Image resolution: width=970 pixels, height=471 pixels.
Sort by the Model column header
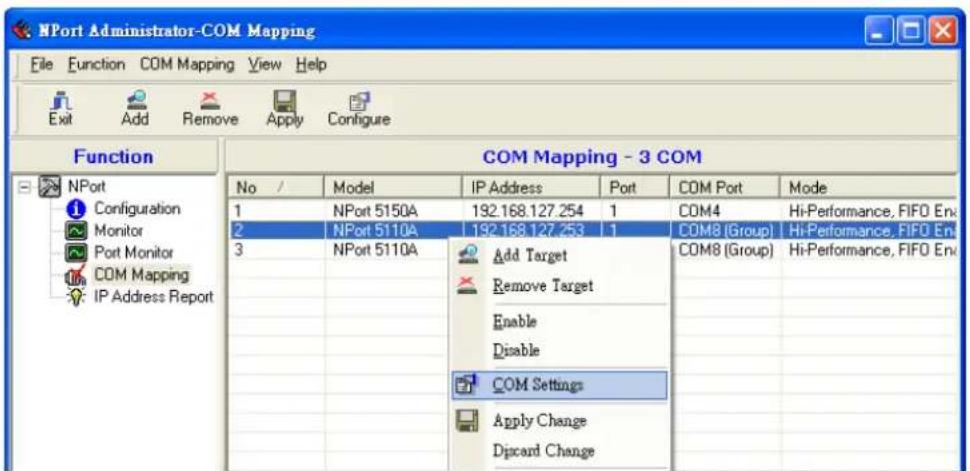click(393, 187)
